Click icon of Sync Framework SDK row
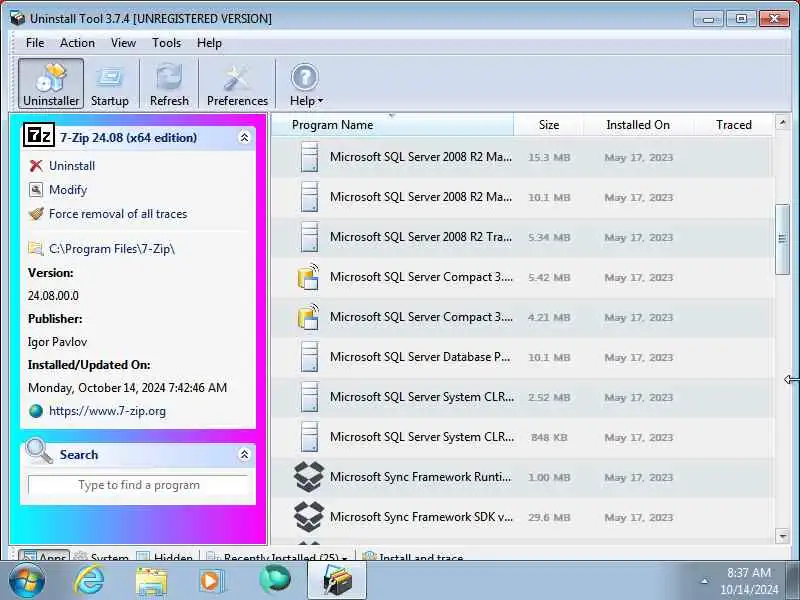Viewport: 800px width, 600px height. click(309, 516)
